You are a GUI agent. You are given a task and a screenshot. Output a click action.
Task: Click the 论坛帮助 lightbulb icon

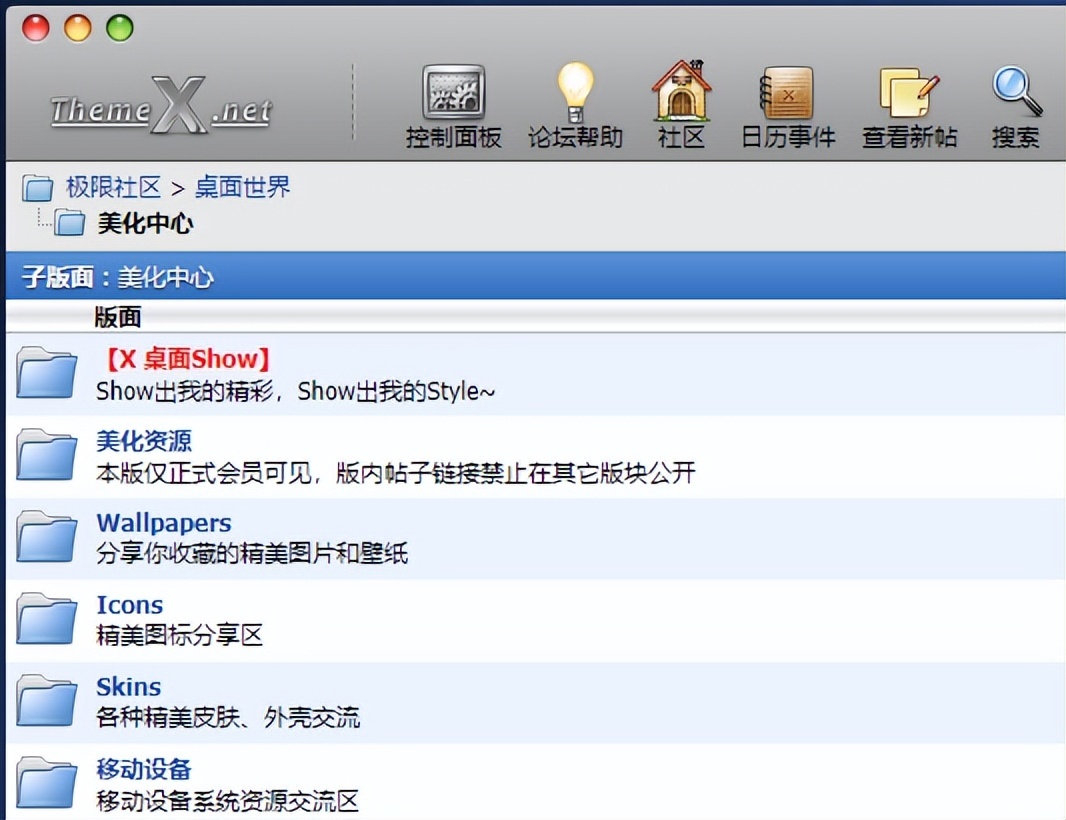coord(575,92)
